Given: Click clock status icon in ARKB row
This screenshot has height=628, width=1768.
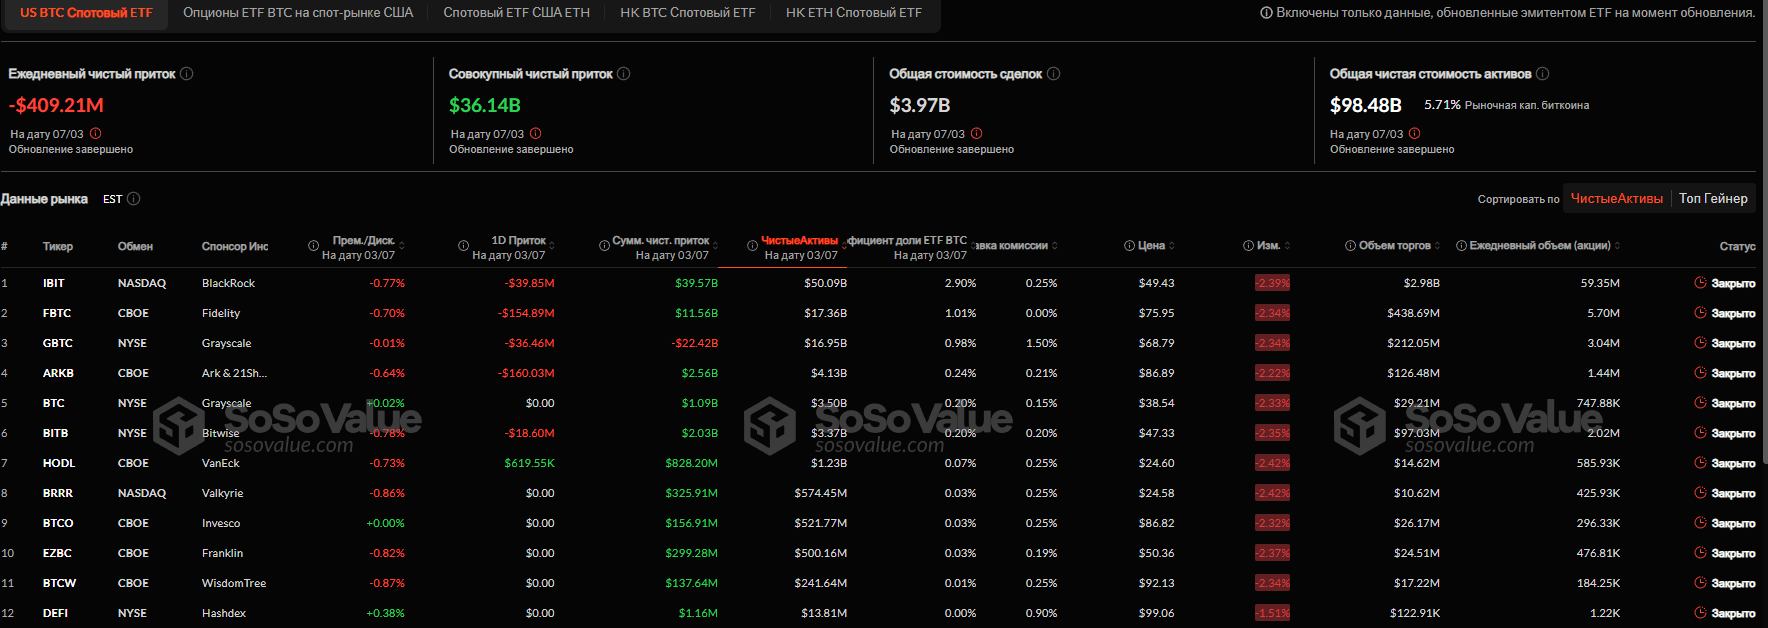Looking at the screenshot, I should [x=1700, y=373].
